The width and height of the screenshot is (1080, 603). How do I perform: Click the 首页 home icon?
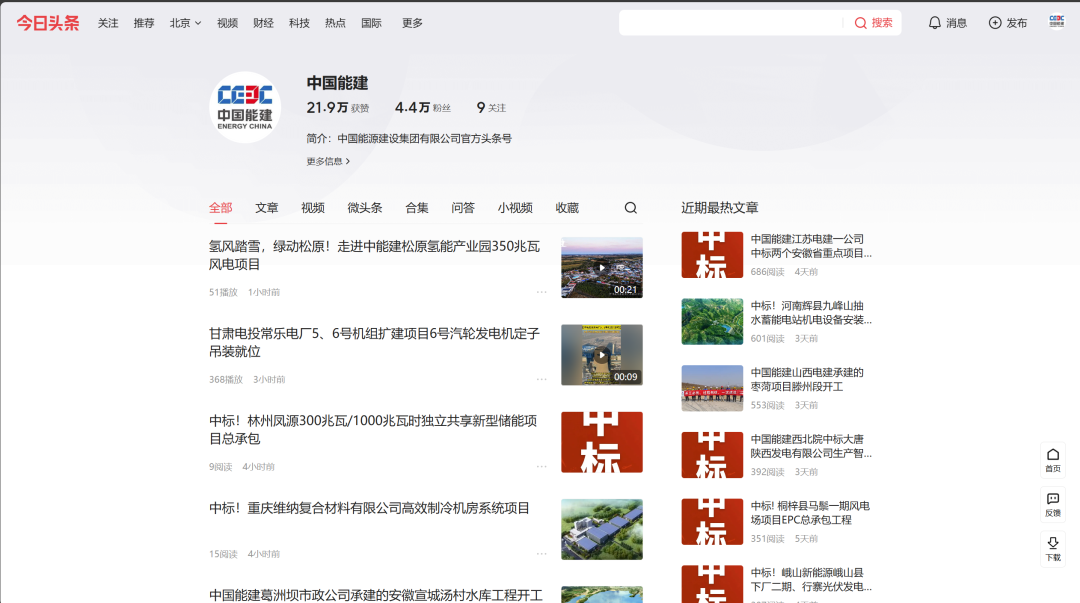click(1052, 460)
